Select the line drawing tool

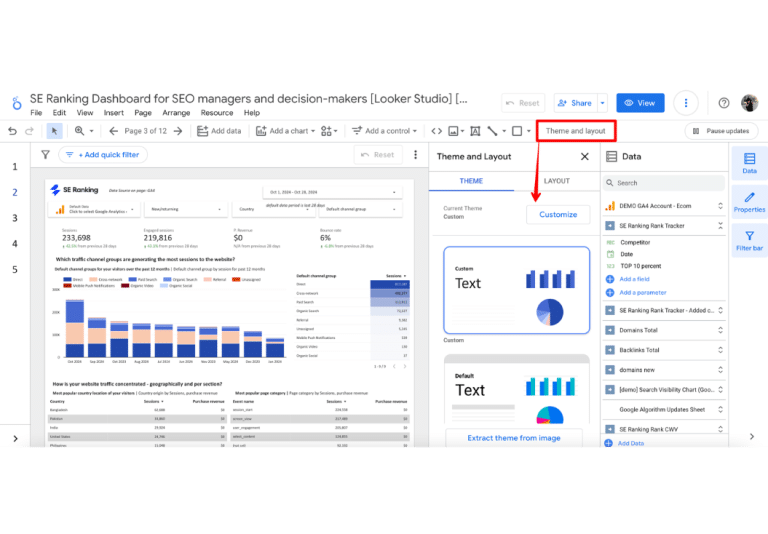(492, 131)
